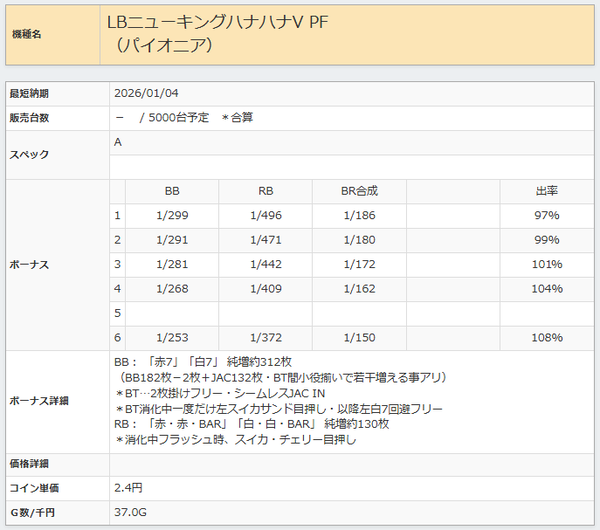Viewport: 600px width, 530px height.
Task: Click the スイカ・チェリー目押し note line
Action: 235,440
